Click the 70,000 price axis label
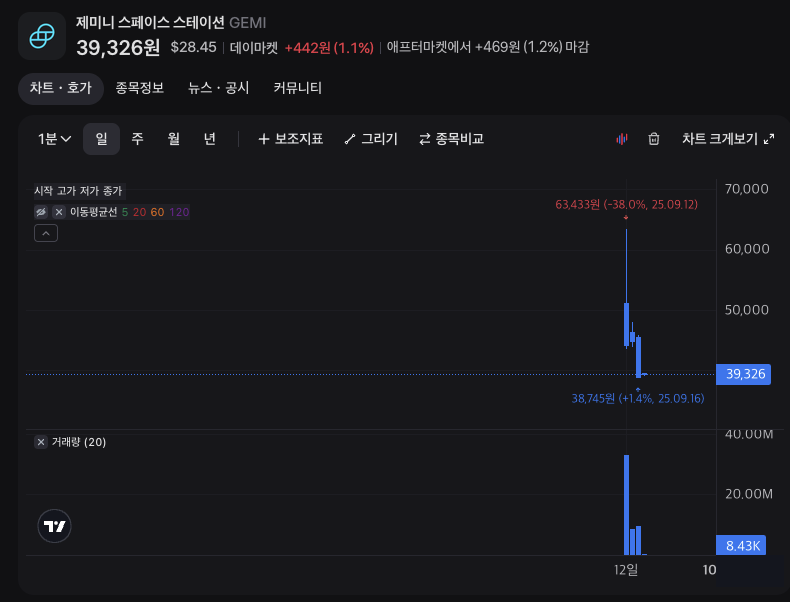 [x=747, y=189]
